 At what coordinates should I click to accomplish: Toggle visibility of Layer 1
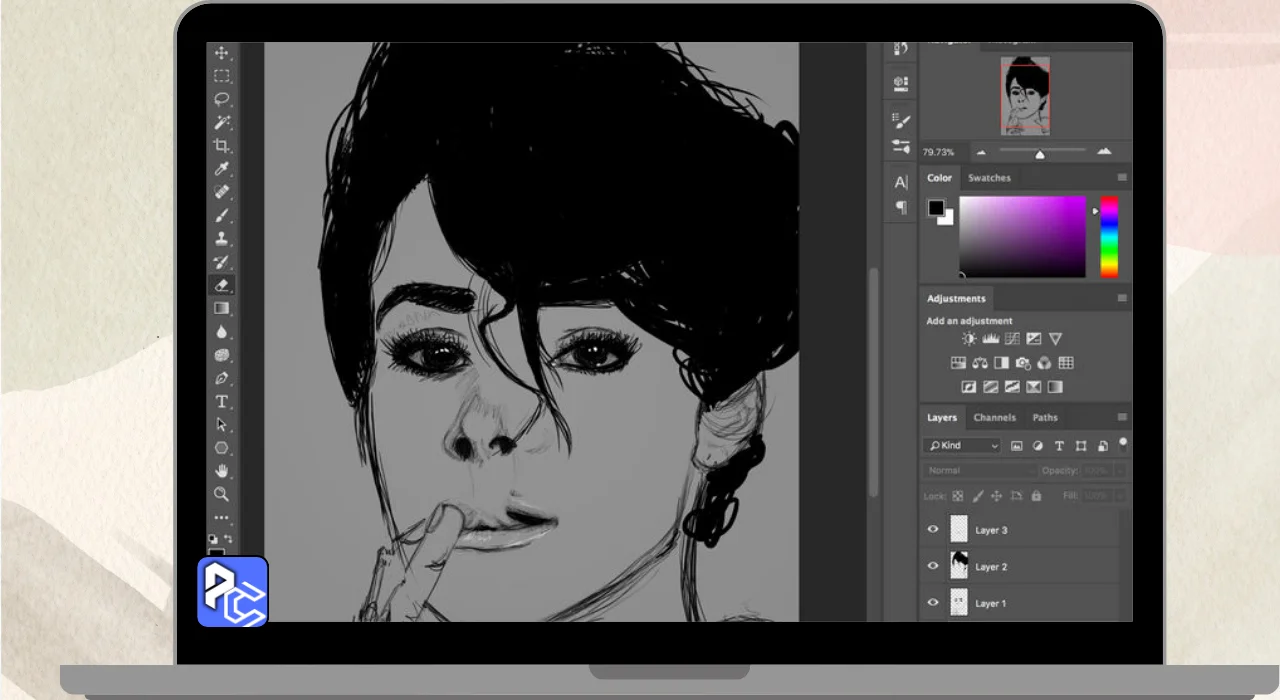tap(933, 603)
